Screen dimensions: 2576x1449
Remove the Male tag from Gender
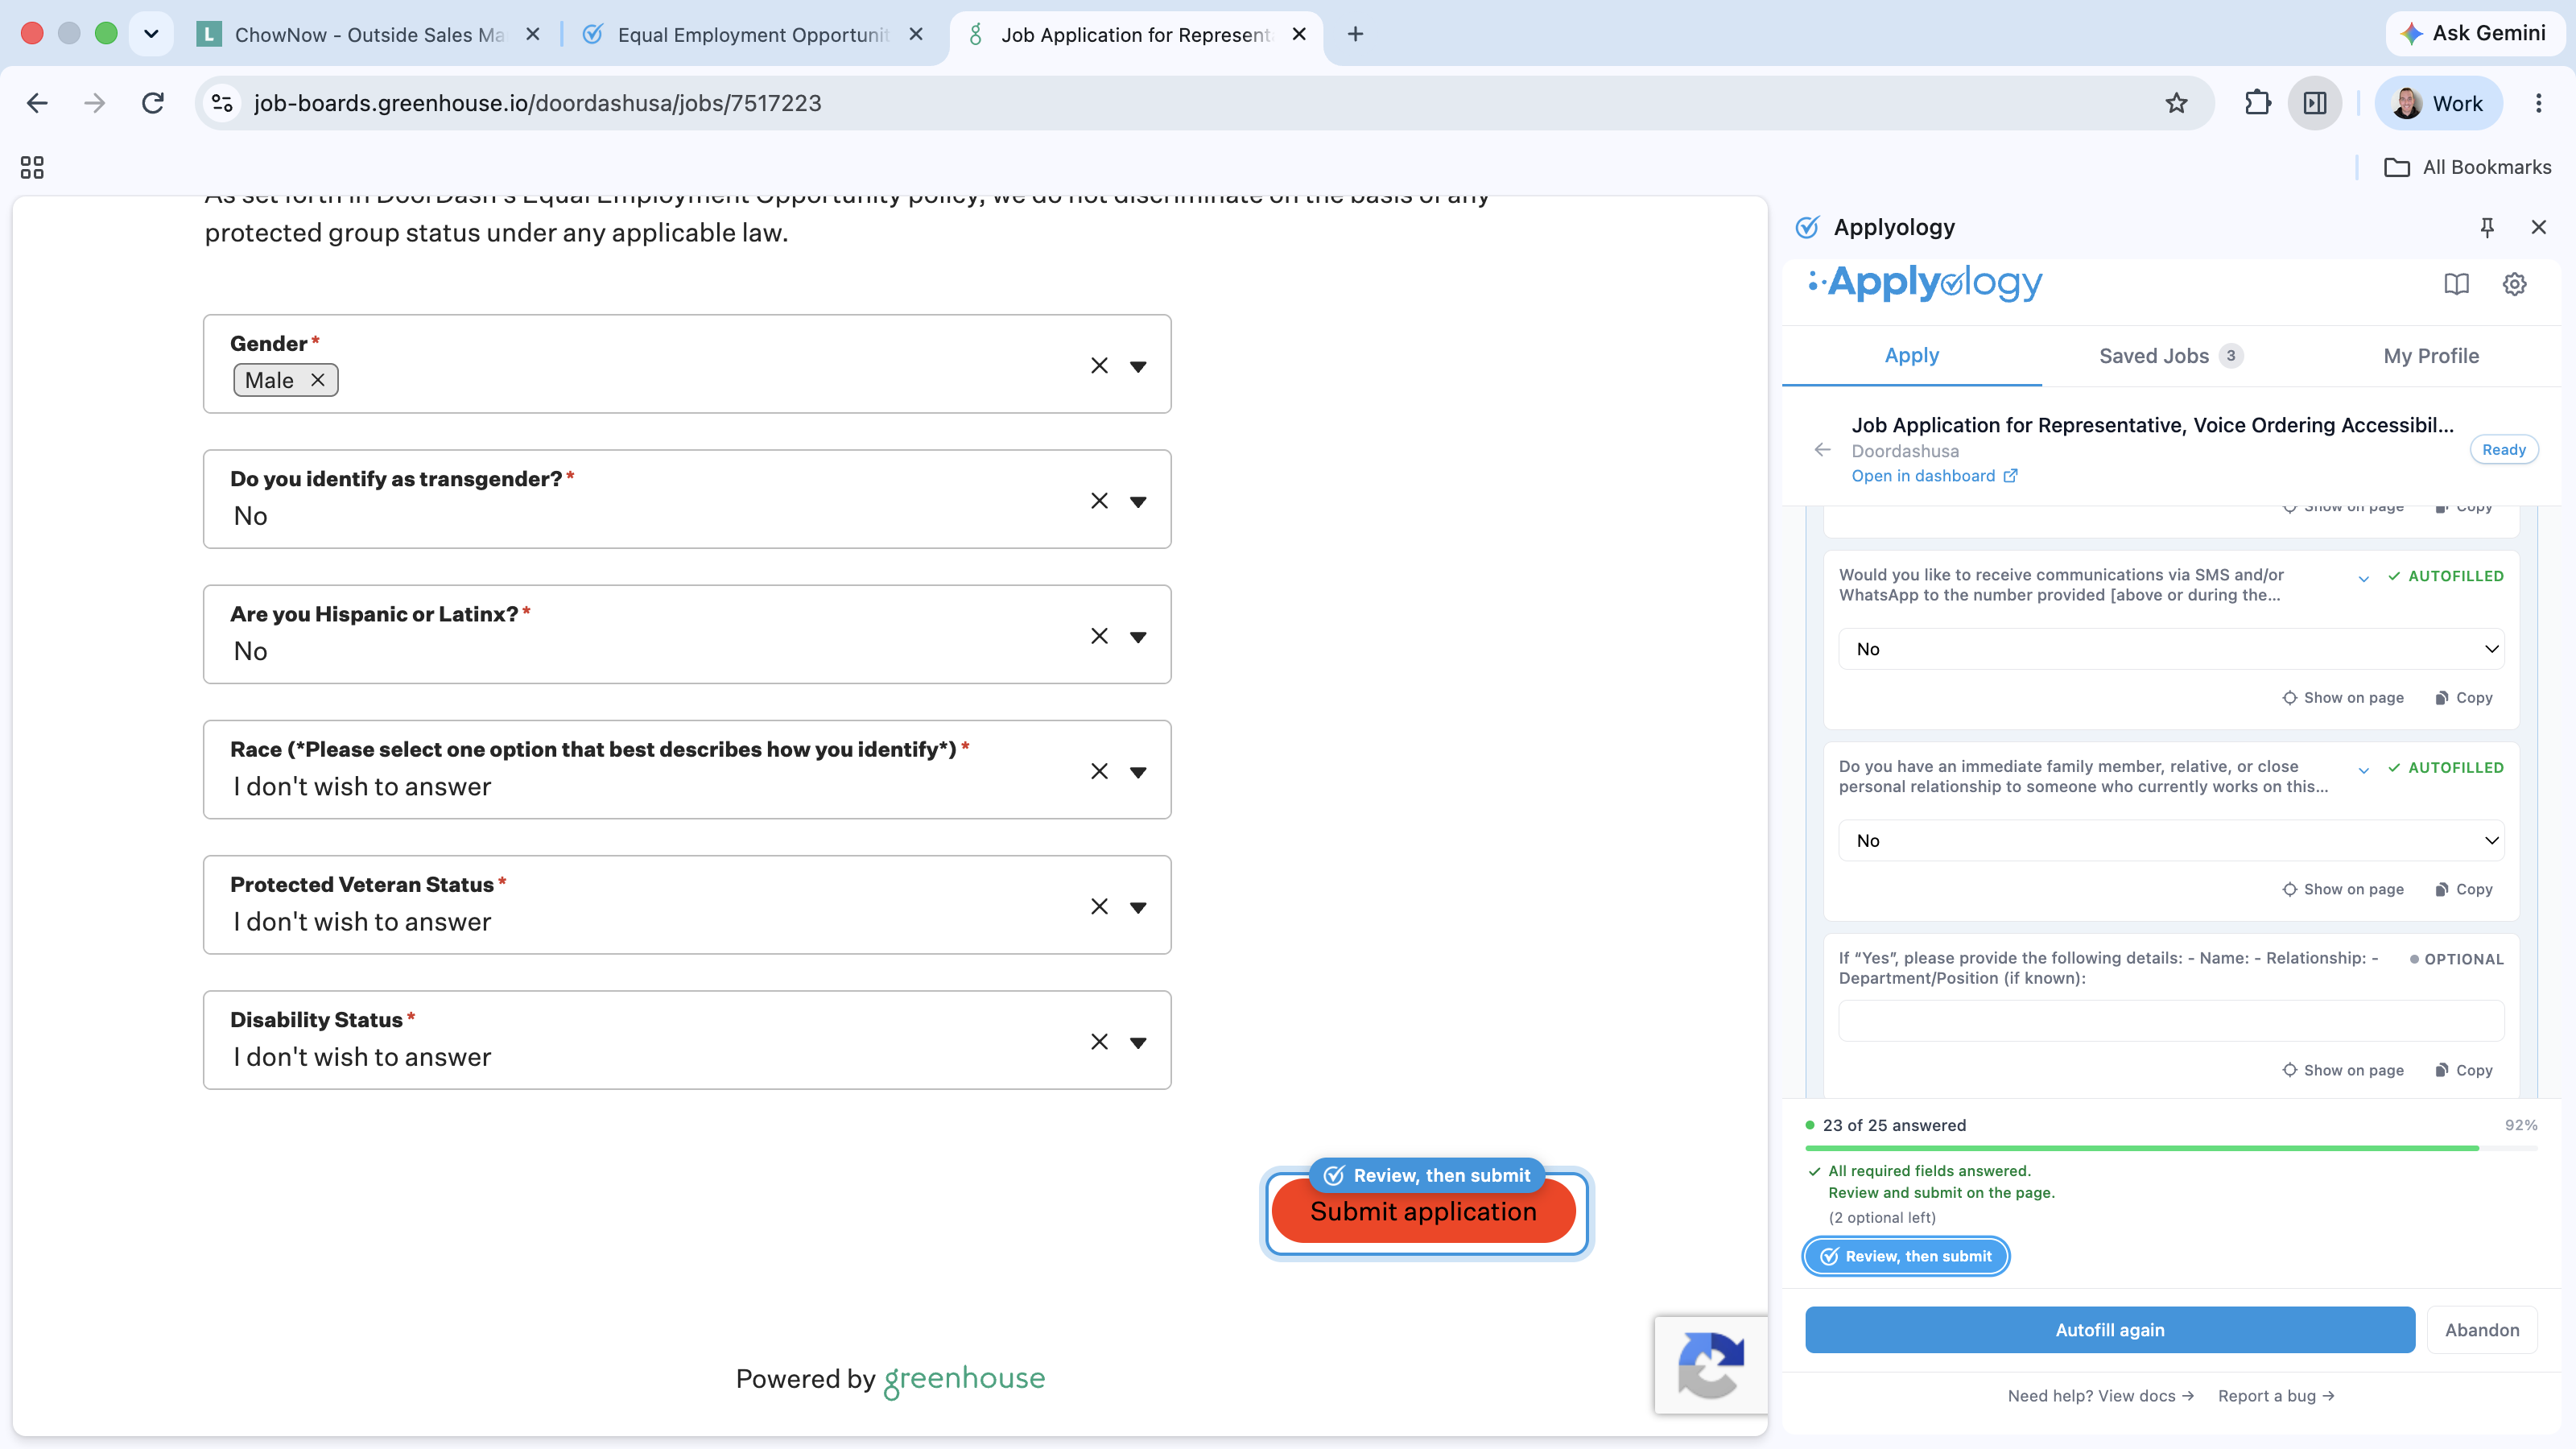318,380
